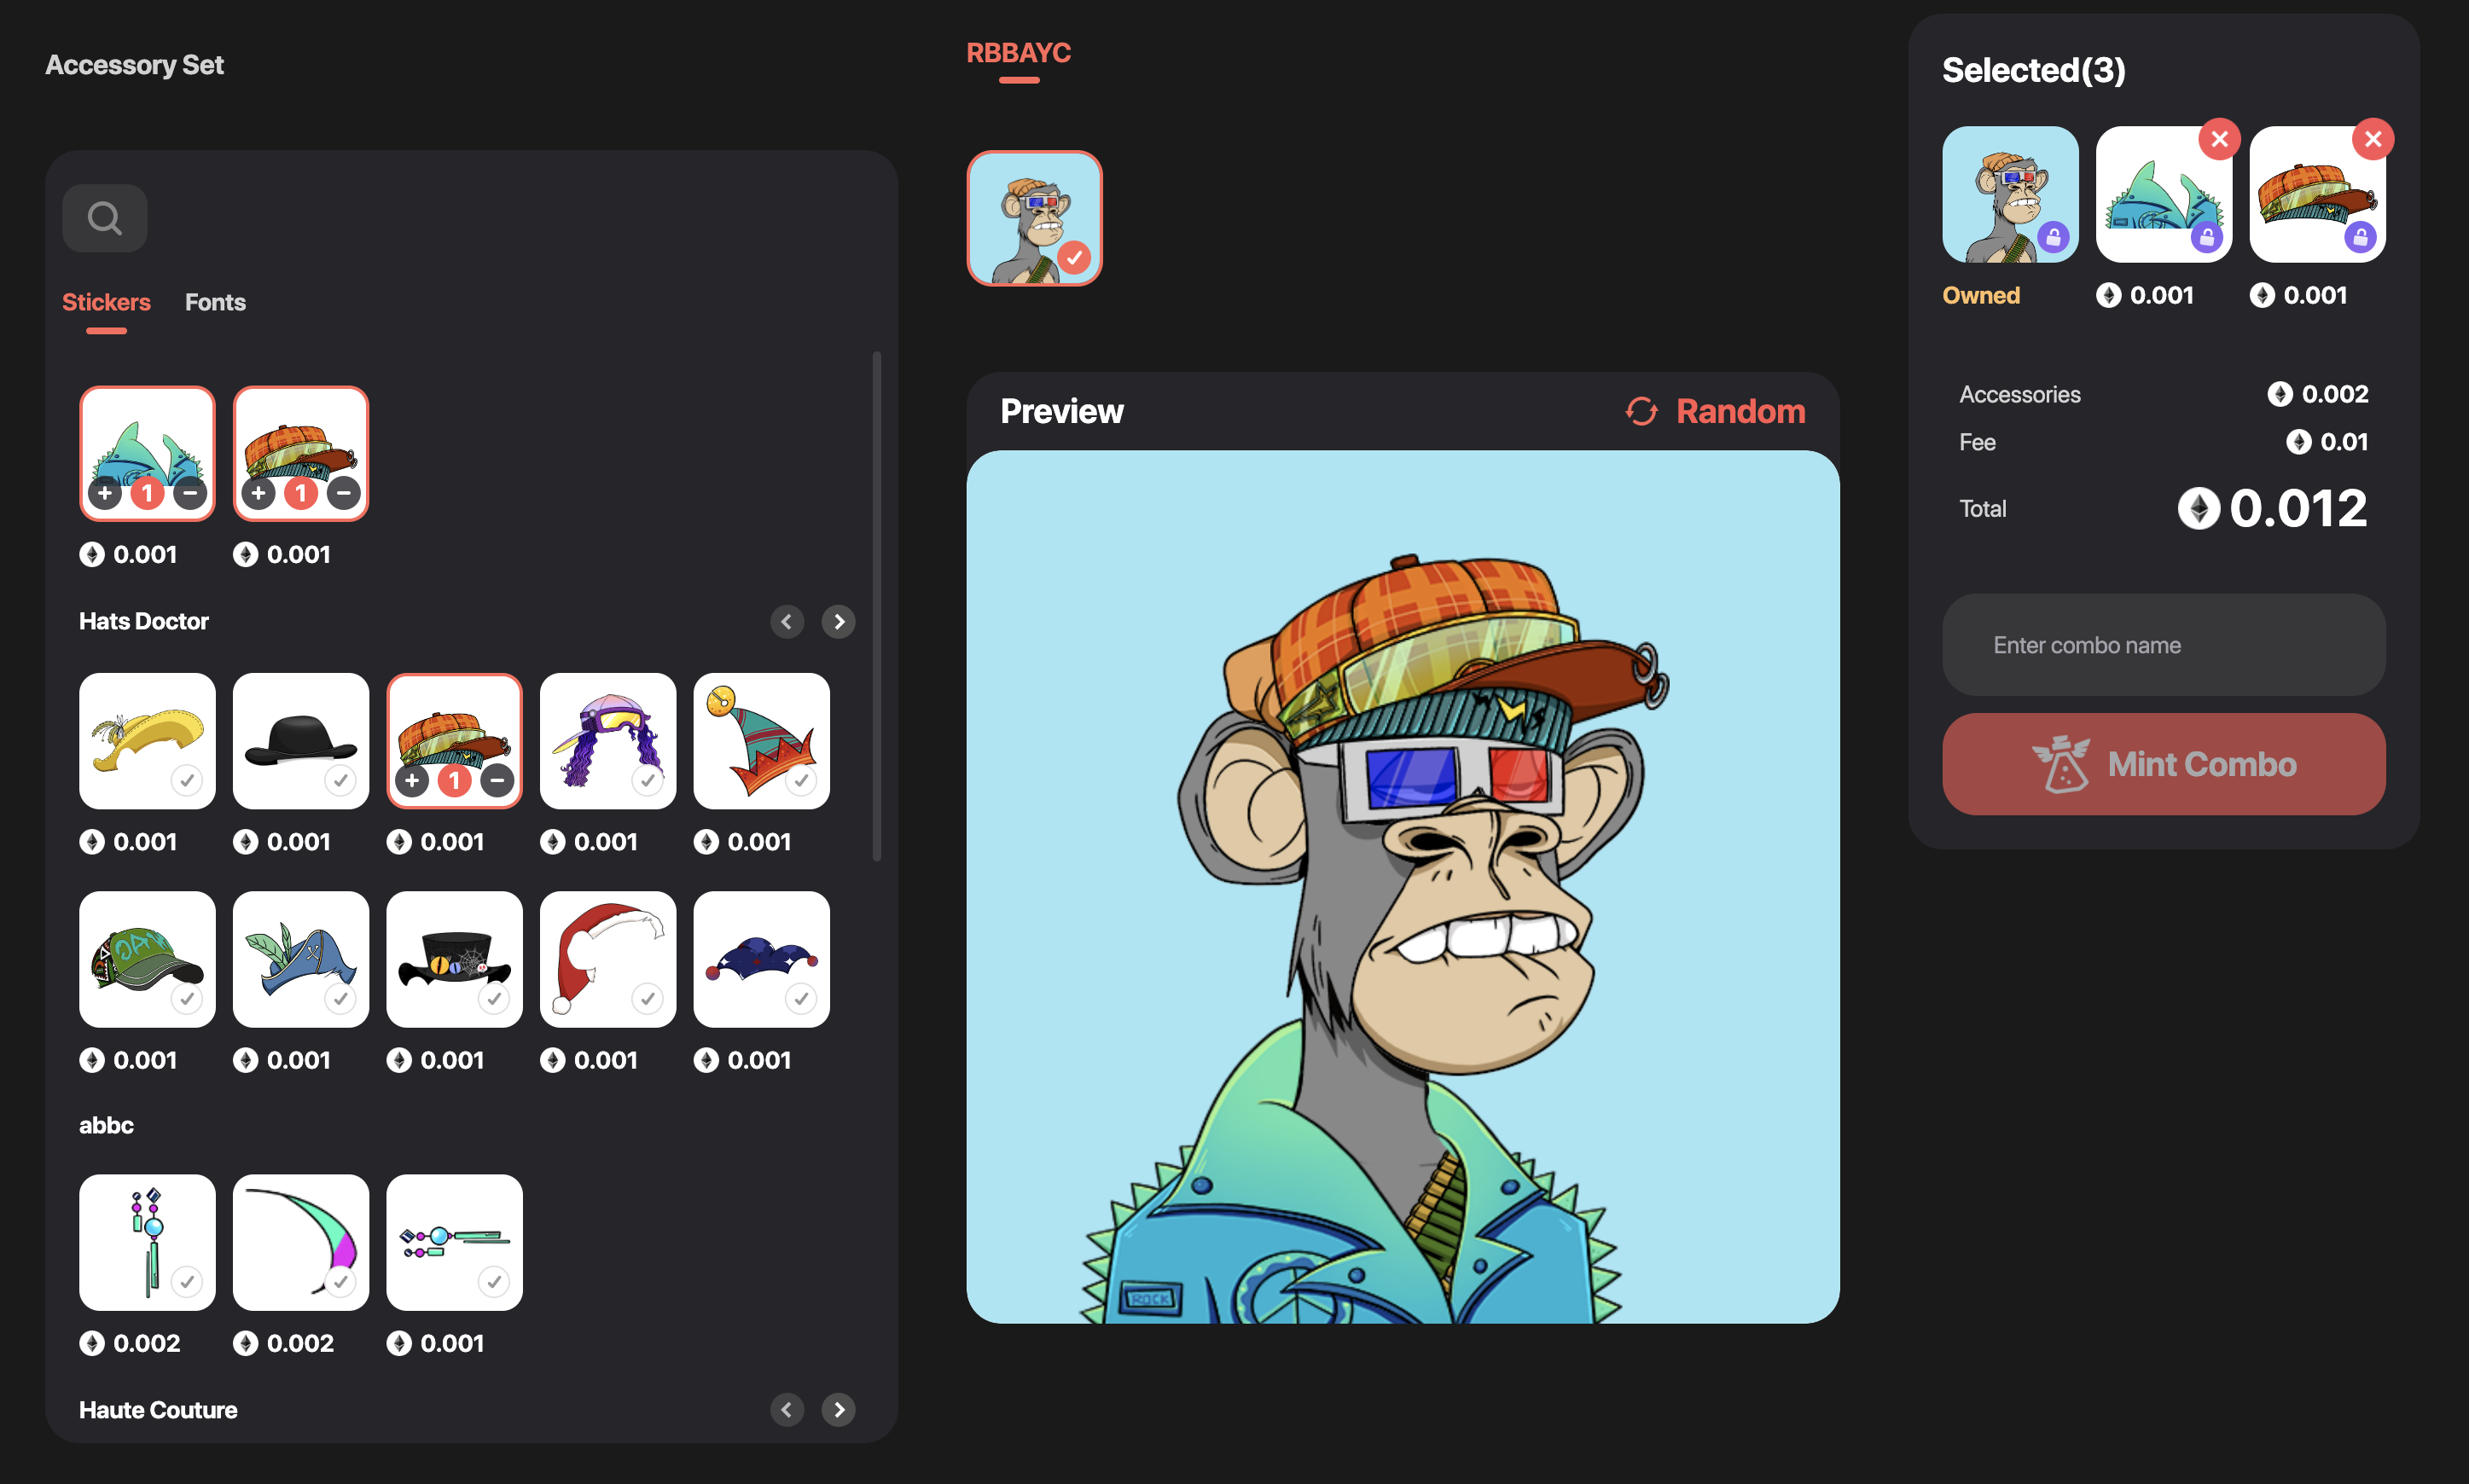Open the RBBAYC collection tab
Viewport: 2469px width, 1484px height.
click(x=1018, y=53)
